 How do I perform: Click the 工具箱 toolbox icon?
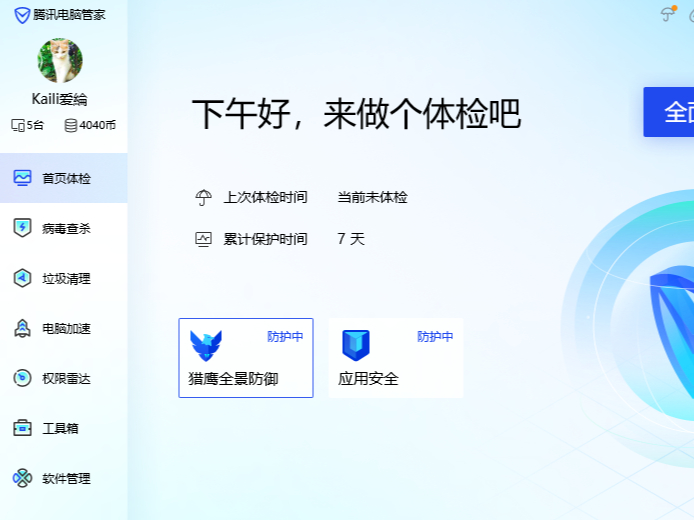tap(22, 428)
